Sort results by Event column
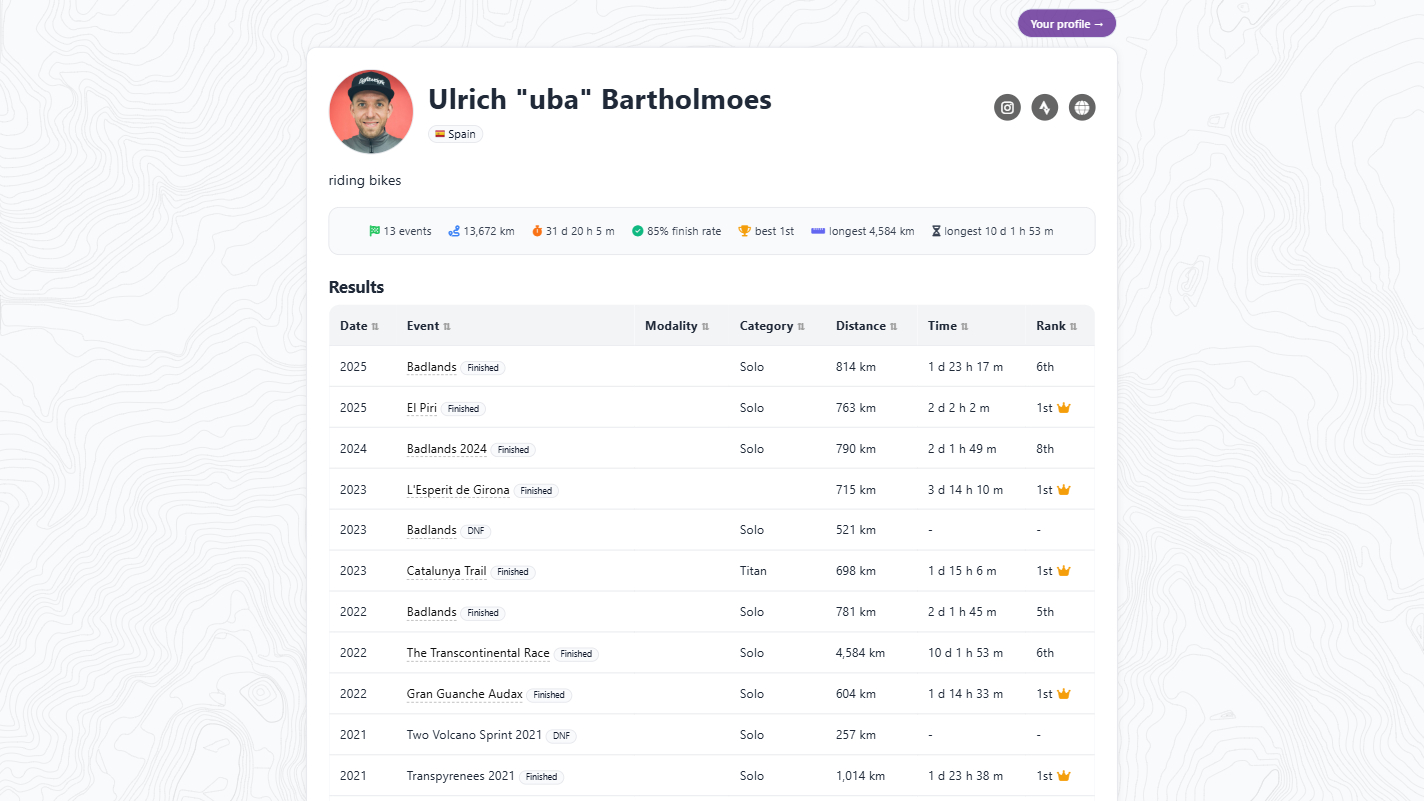The height and width of the screenshot is (801, 1424). pos(428,326)
